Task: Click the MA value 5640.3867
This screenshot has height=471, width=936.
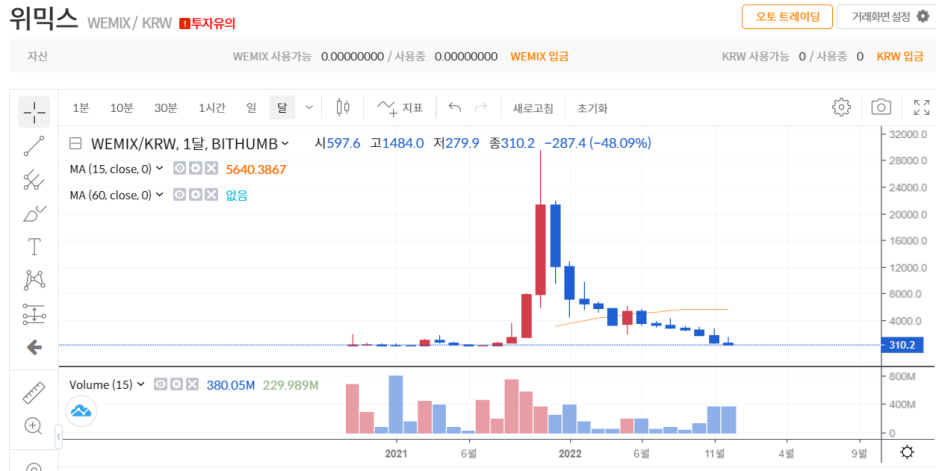Action: click(x=256, y=169)
